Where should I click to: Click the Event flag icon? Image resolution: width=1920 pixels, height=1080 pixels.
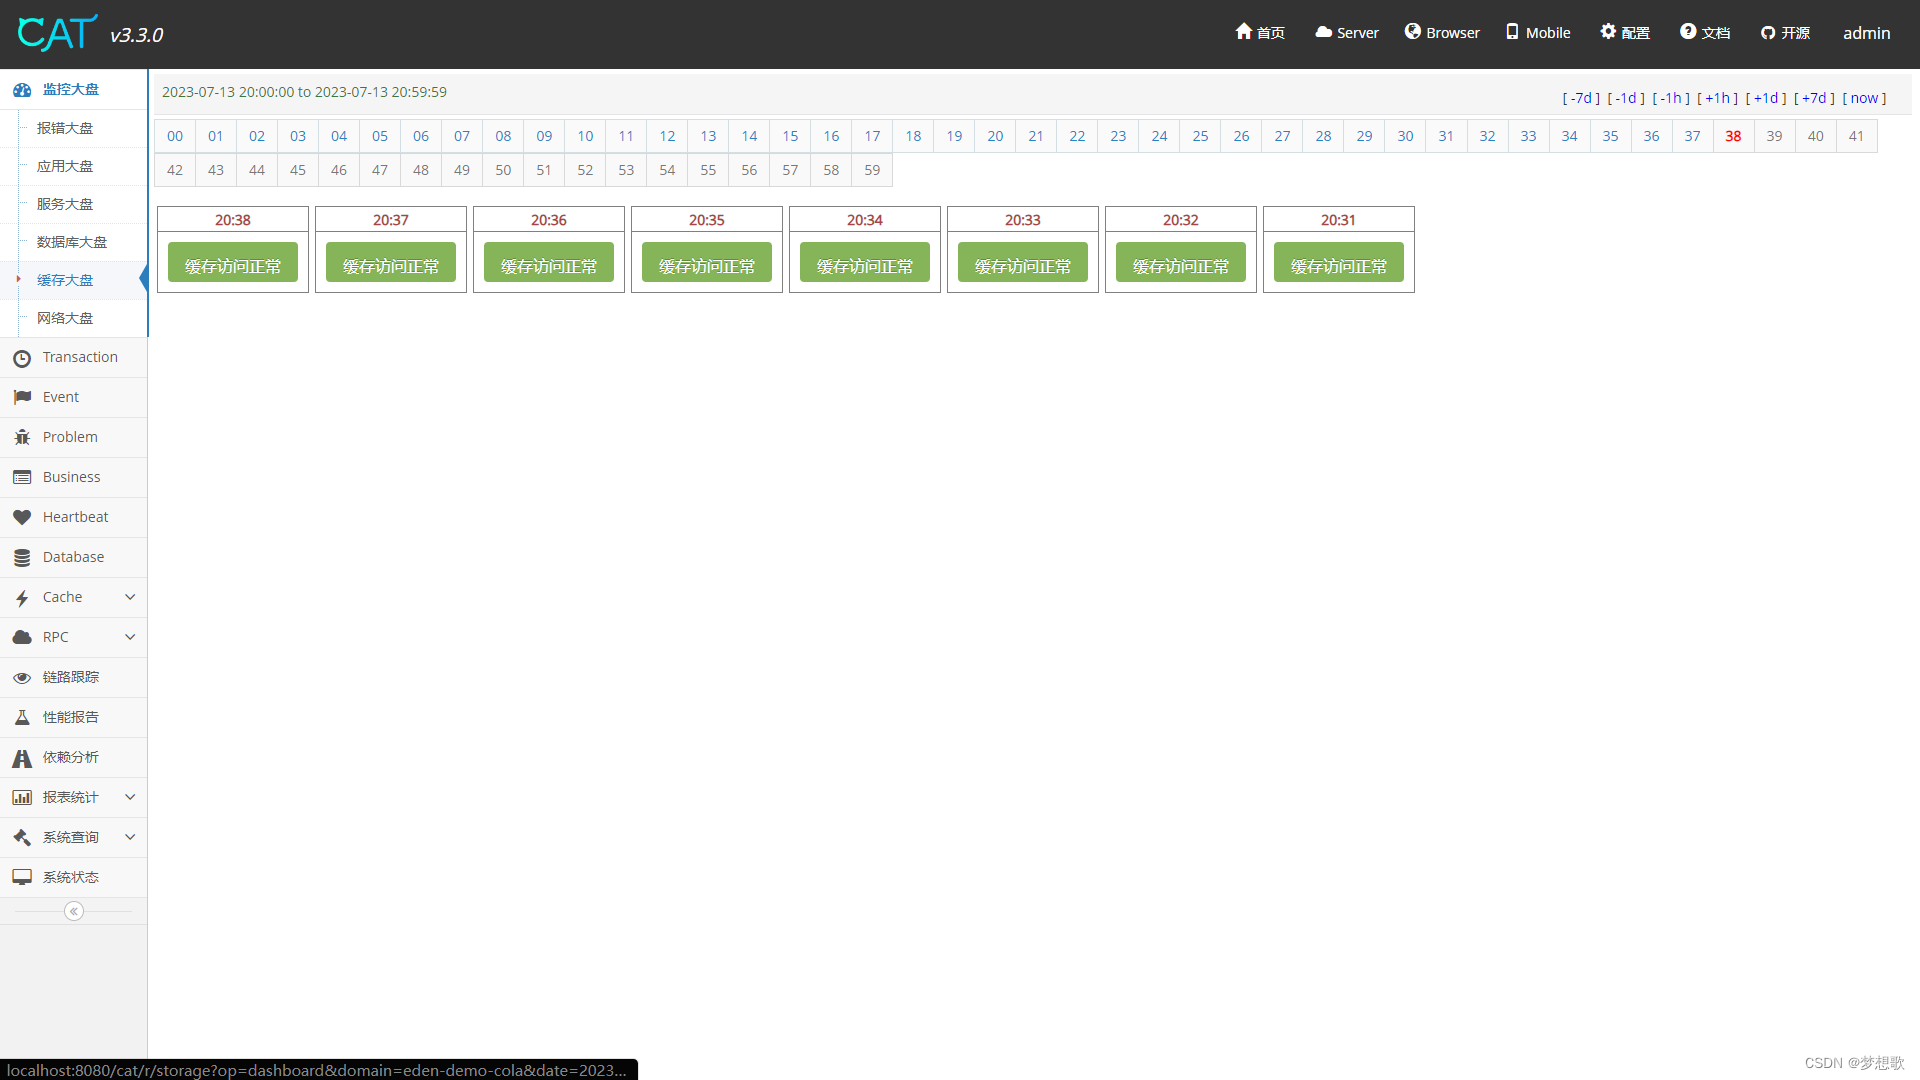click(x=22, y=398)
